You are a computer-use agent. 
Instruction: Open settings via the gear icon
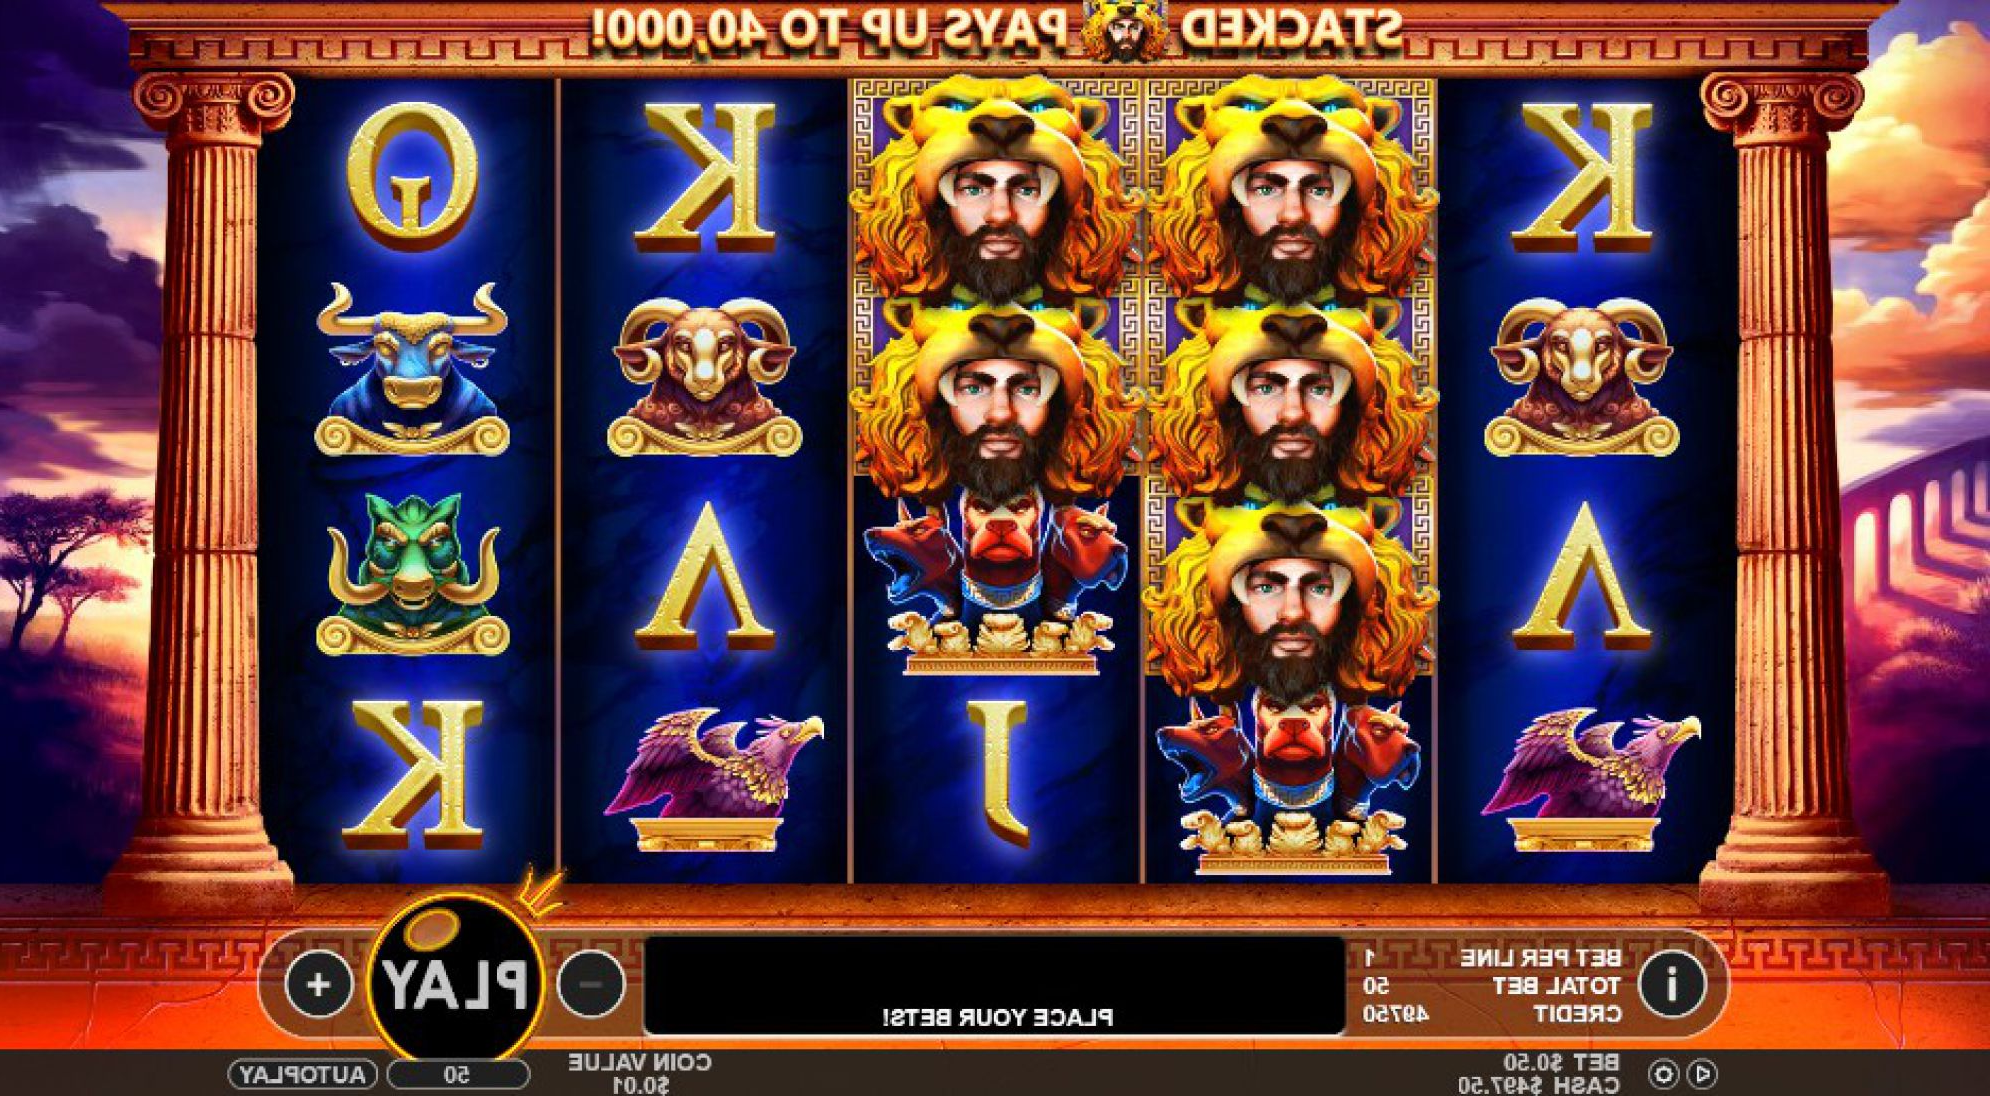(x=1663, y=1074)
